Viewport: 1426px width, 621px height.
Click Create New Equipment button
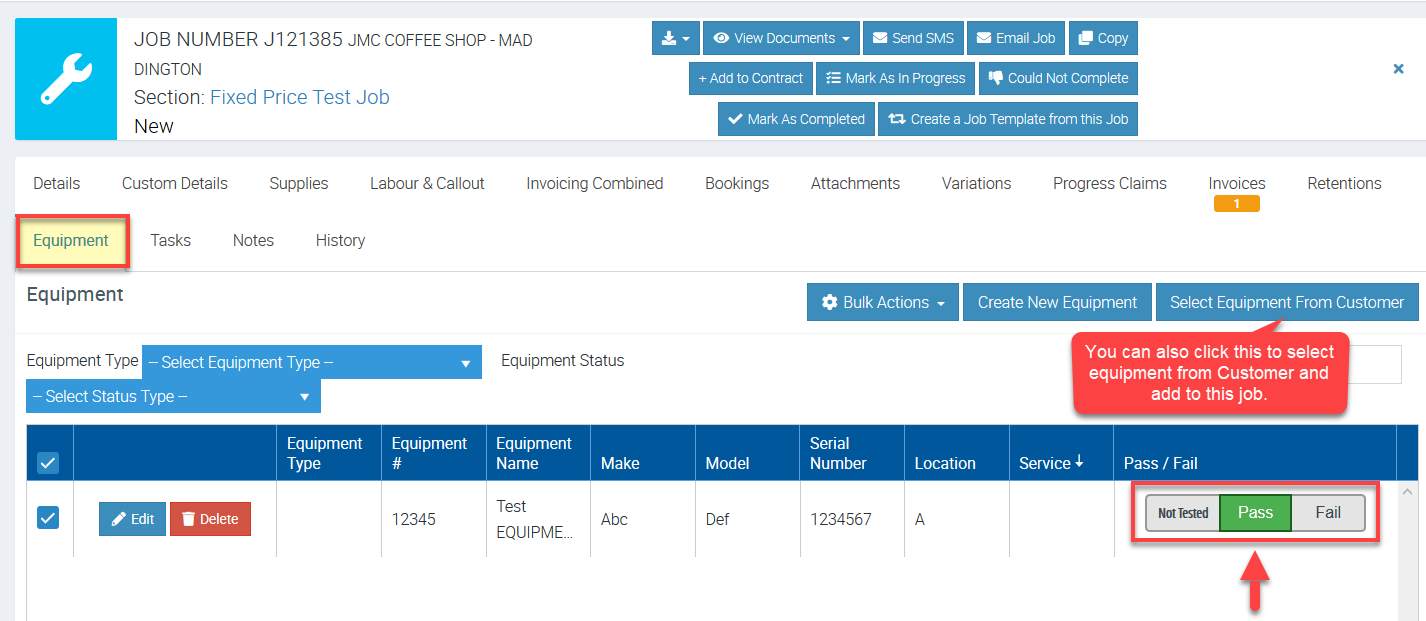point(1057,302)
